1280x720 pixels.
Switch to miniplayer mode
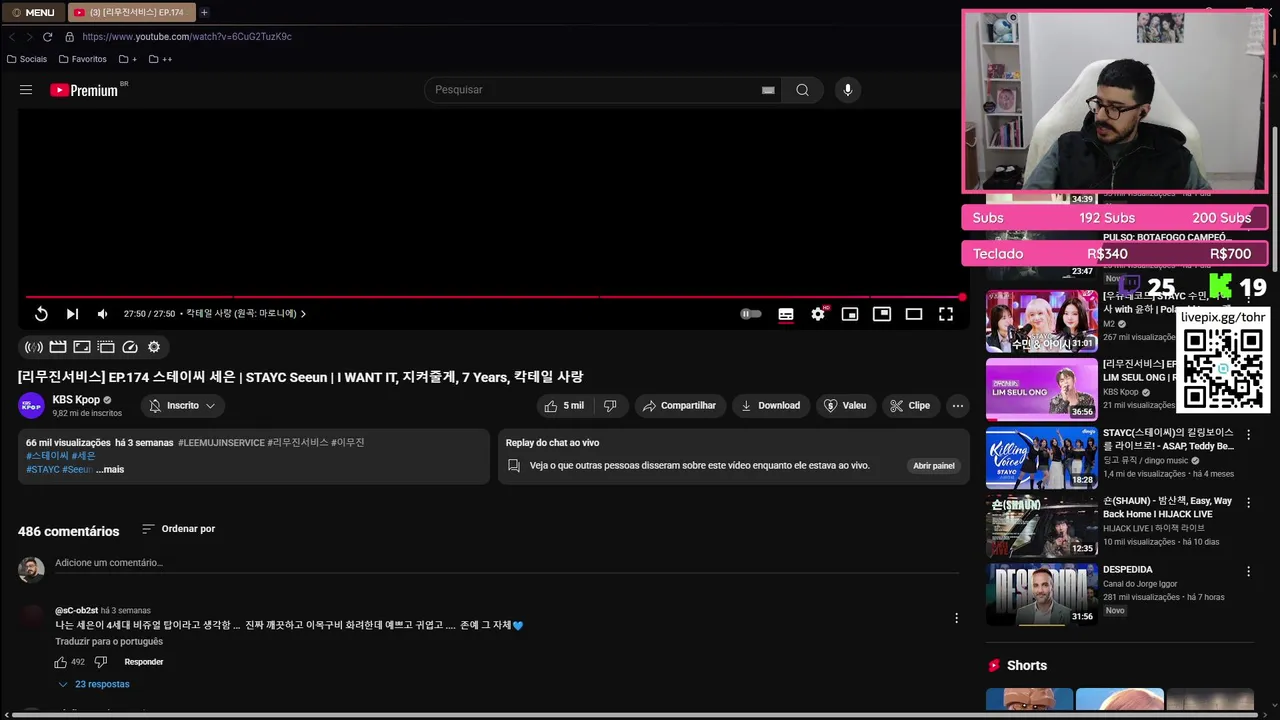click(x=850, y=314)
